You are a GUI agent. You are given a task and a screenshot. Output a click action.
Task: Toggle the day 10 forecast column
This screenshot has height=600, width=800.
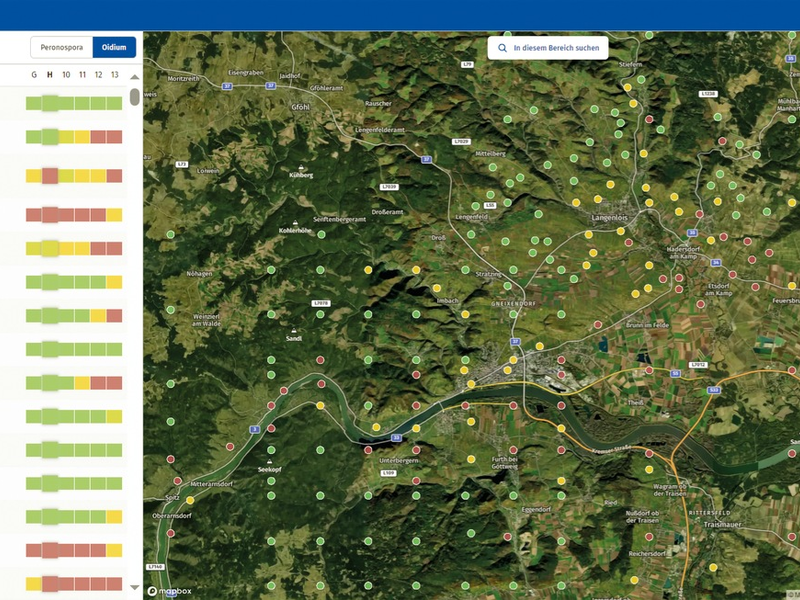[66, 74]
